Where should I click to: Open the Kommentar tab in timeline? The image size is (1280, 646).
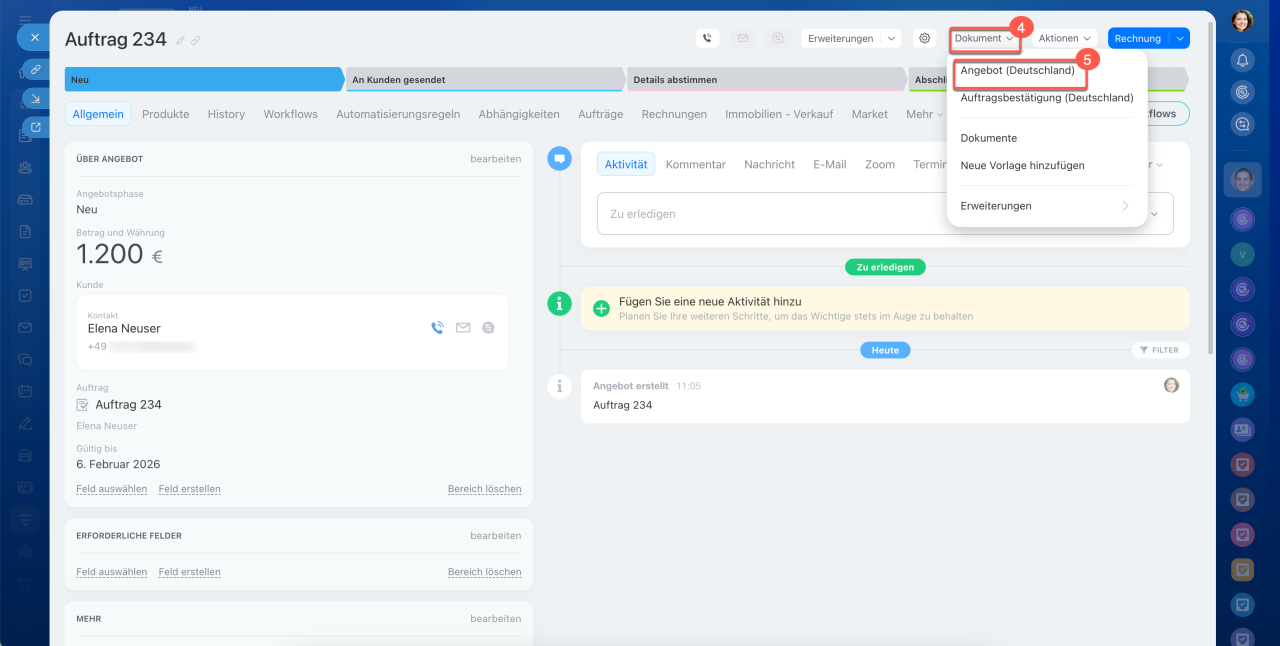pyautogui.click(x=695, y=164)
